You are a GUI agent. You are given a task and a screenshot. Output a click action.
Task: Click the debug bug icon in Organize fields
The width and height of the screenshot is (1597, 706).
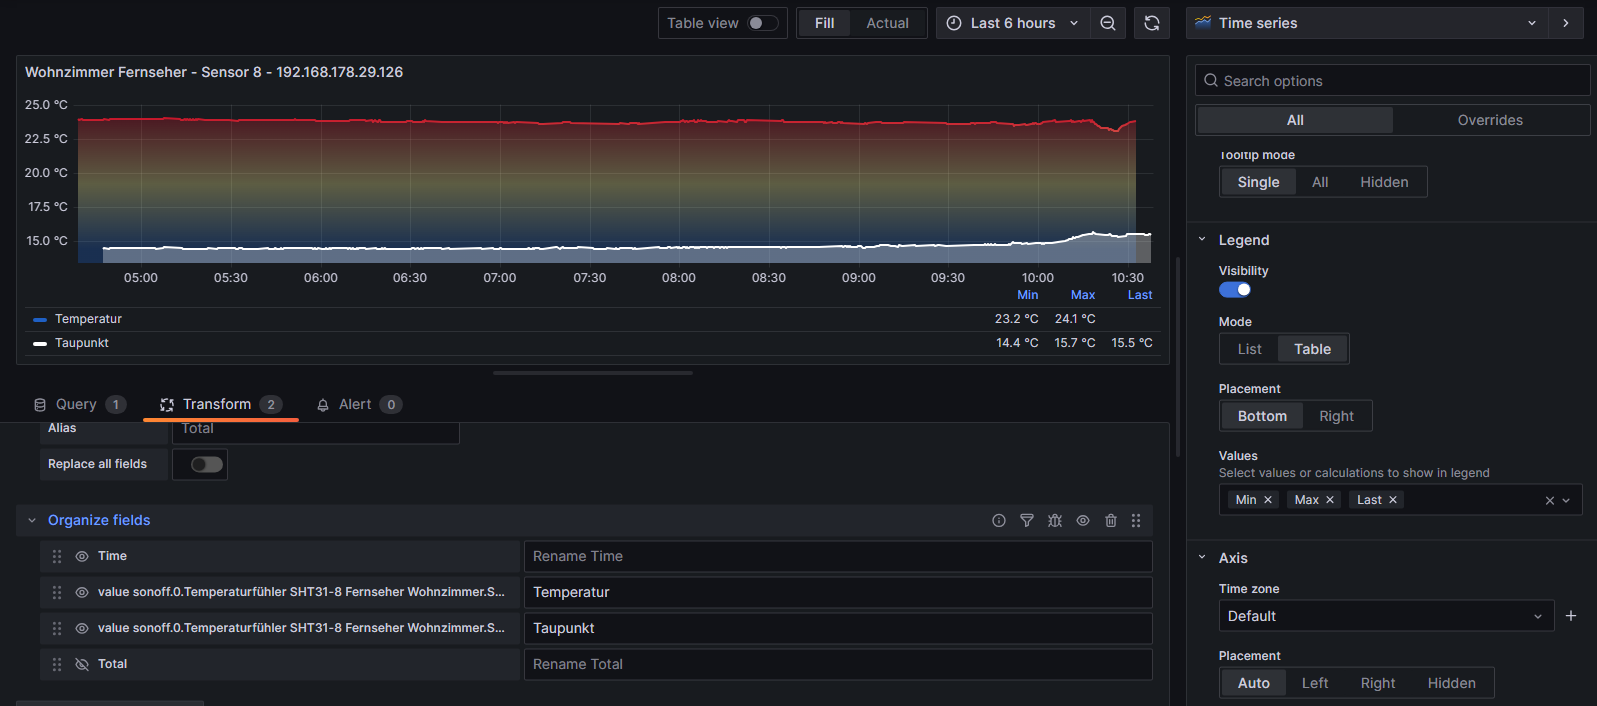pos(1055,520)
